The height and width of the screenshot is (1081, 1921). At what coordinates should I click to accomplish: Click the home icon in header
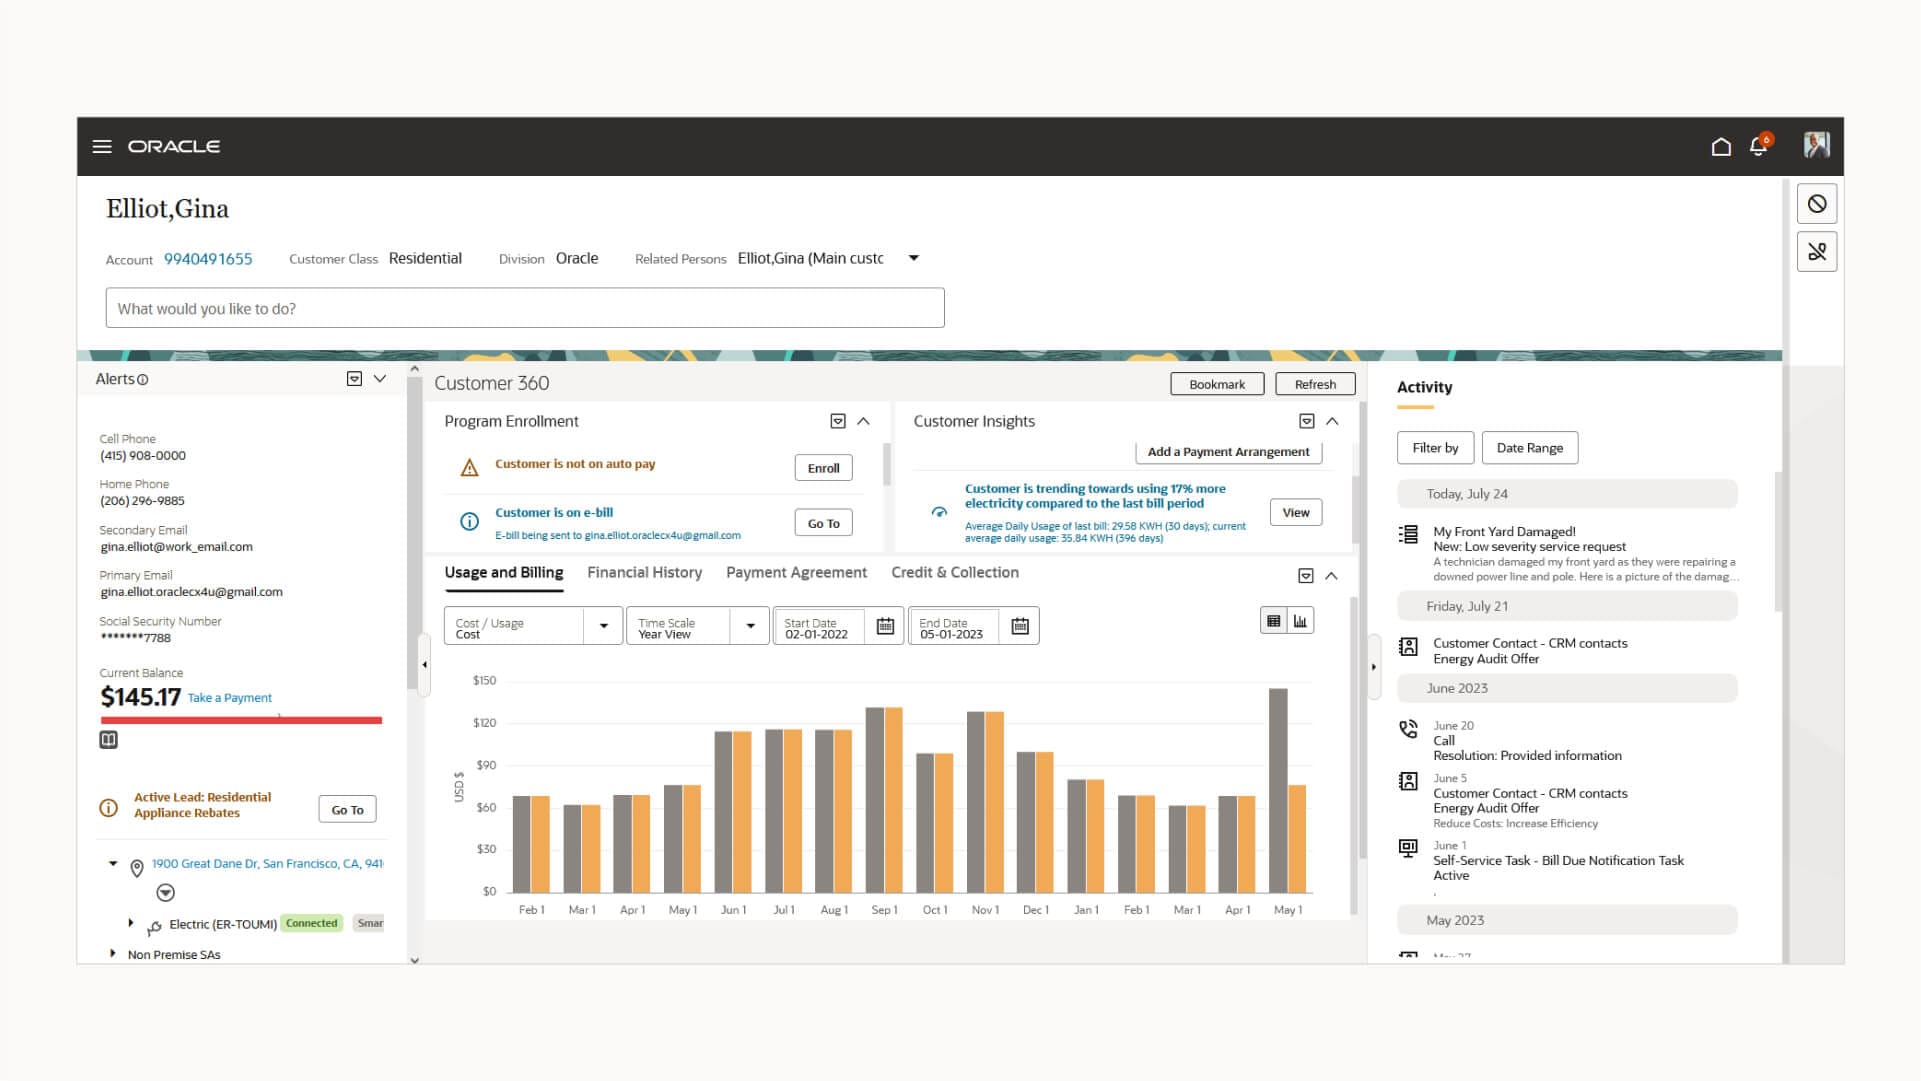coord(1720,147)
